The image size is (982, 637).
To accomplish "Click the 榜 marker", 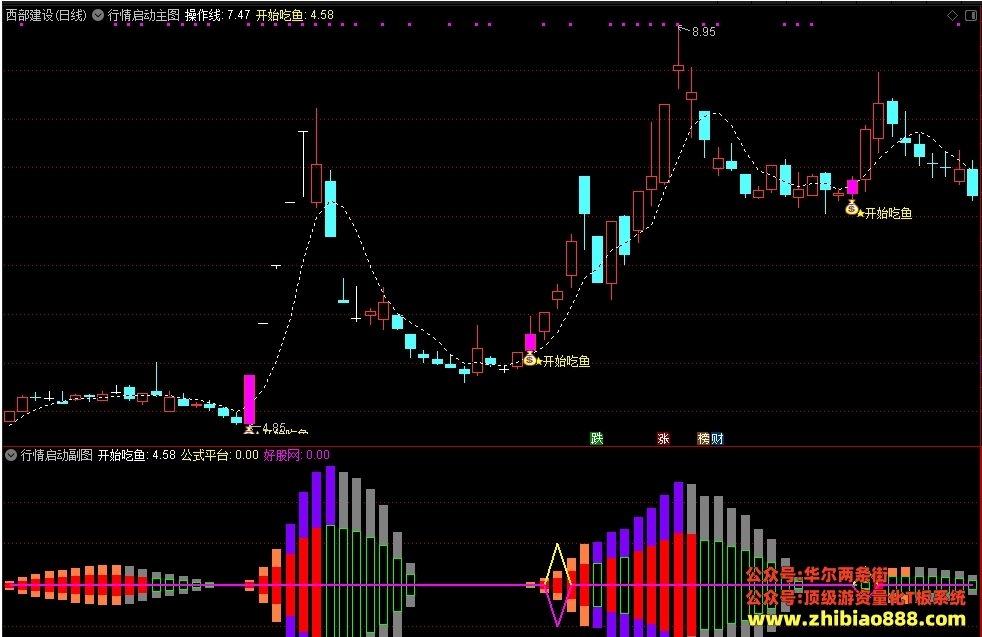I will 703,438.
